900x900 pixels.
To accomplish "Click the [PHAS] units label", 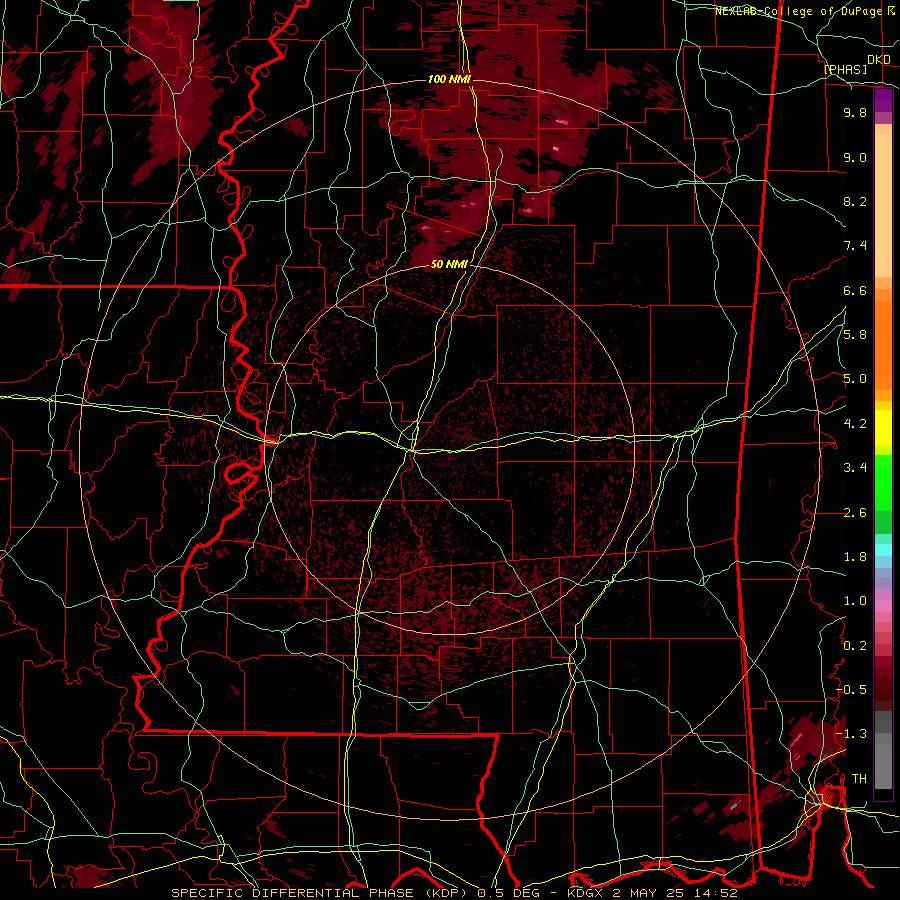I will point(845,69).
